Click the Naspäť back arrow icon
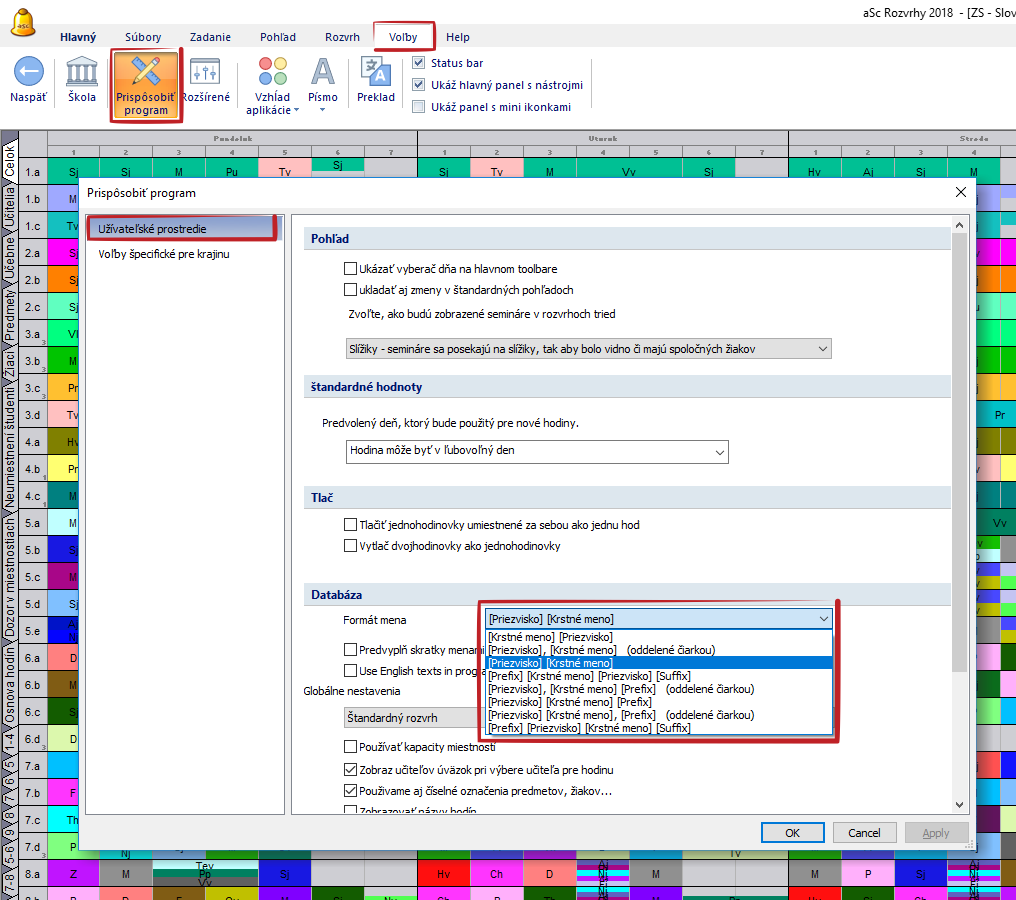Screen dimensions: 1016x900 coord(28,72)
